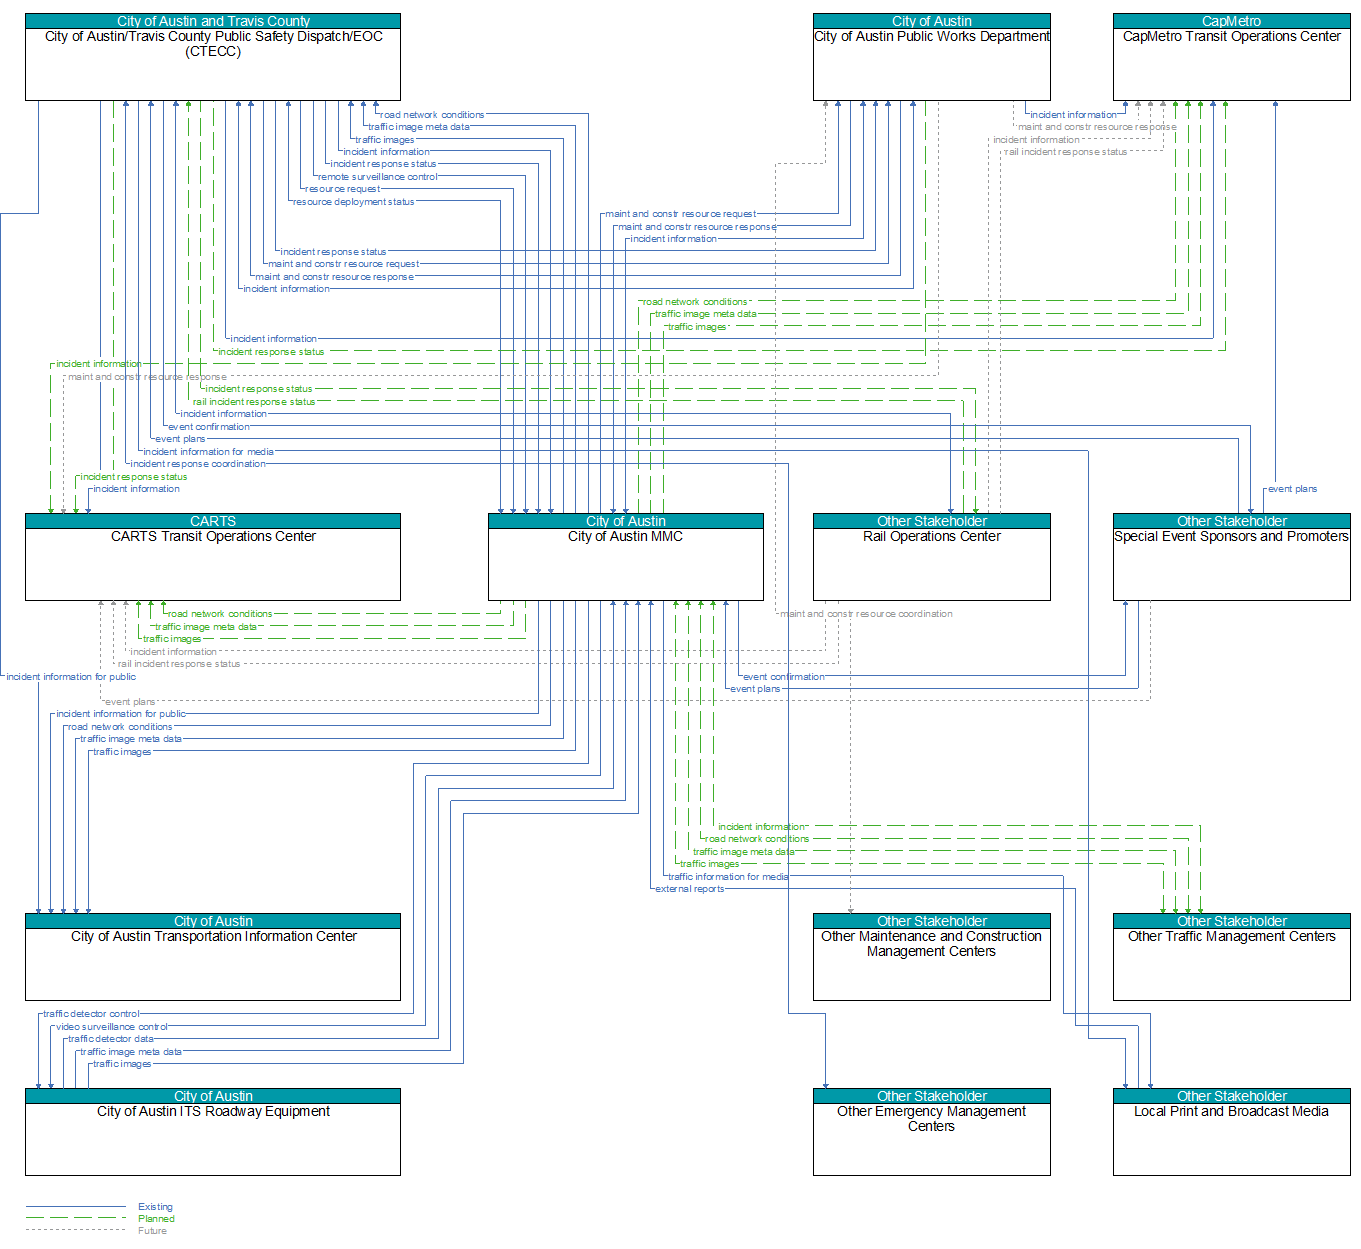Click 'resource request' flow label
Viewport: 1361px width, 1249px height.
pos(342,189)
